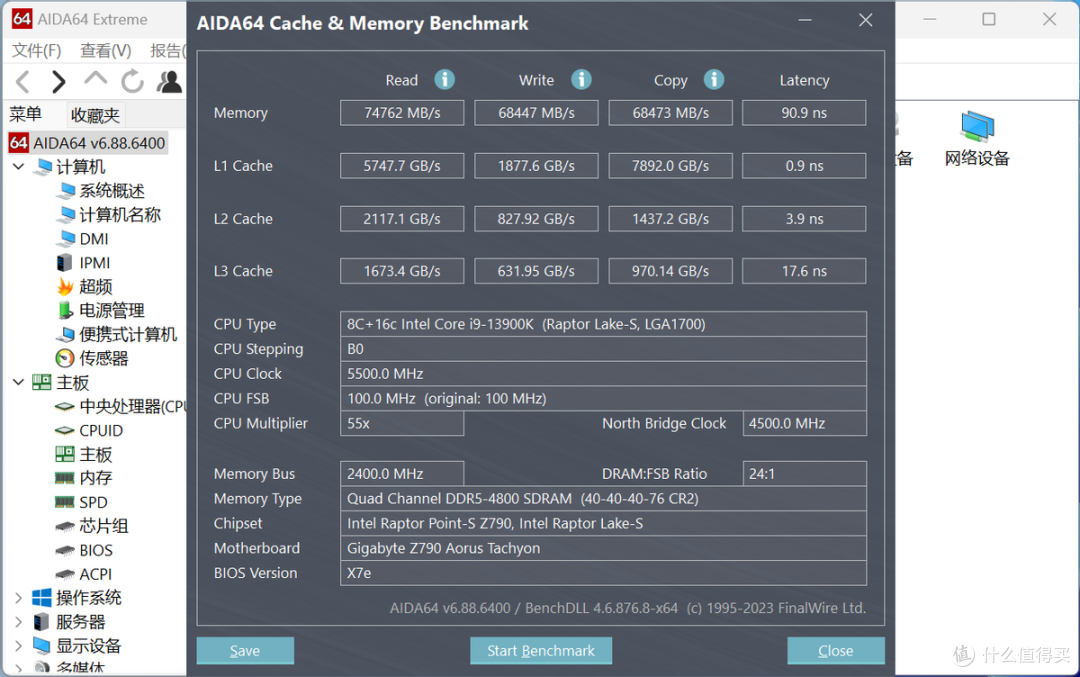The width and height of the screenshot is (1080, 677).
Task: Click the CPU Clock 5500.0 MHz field
Action: 603,374
